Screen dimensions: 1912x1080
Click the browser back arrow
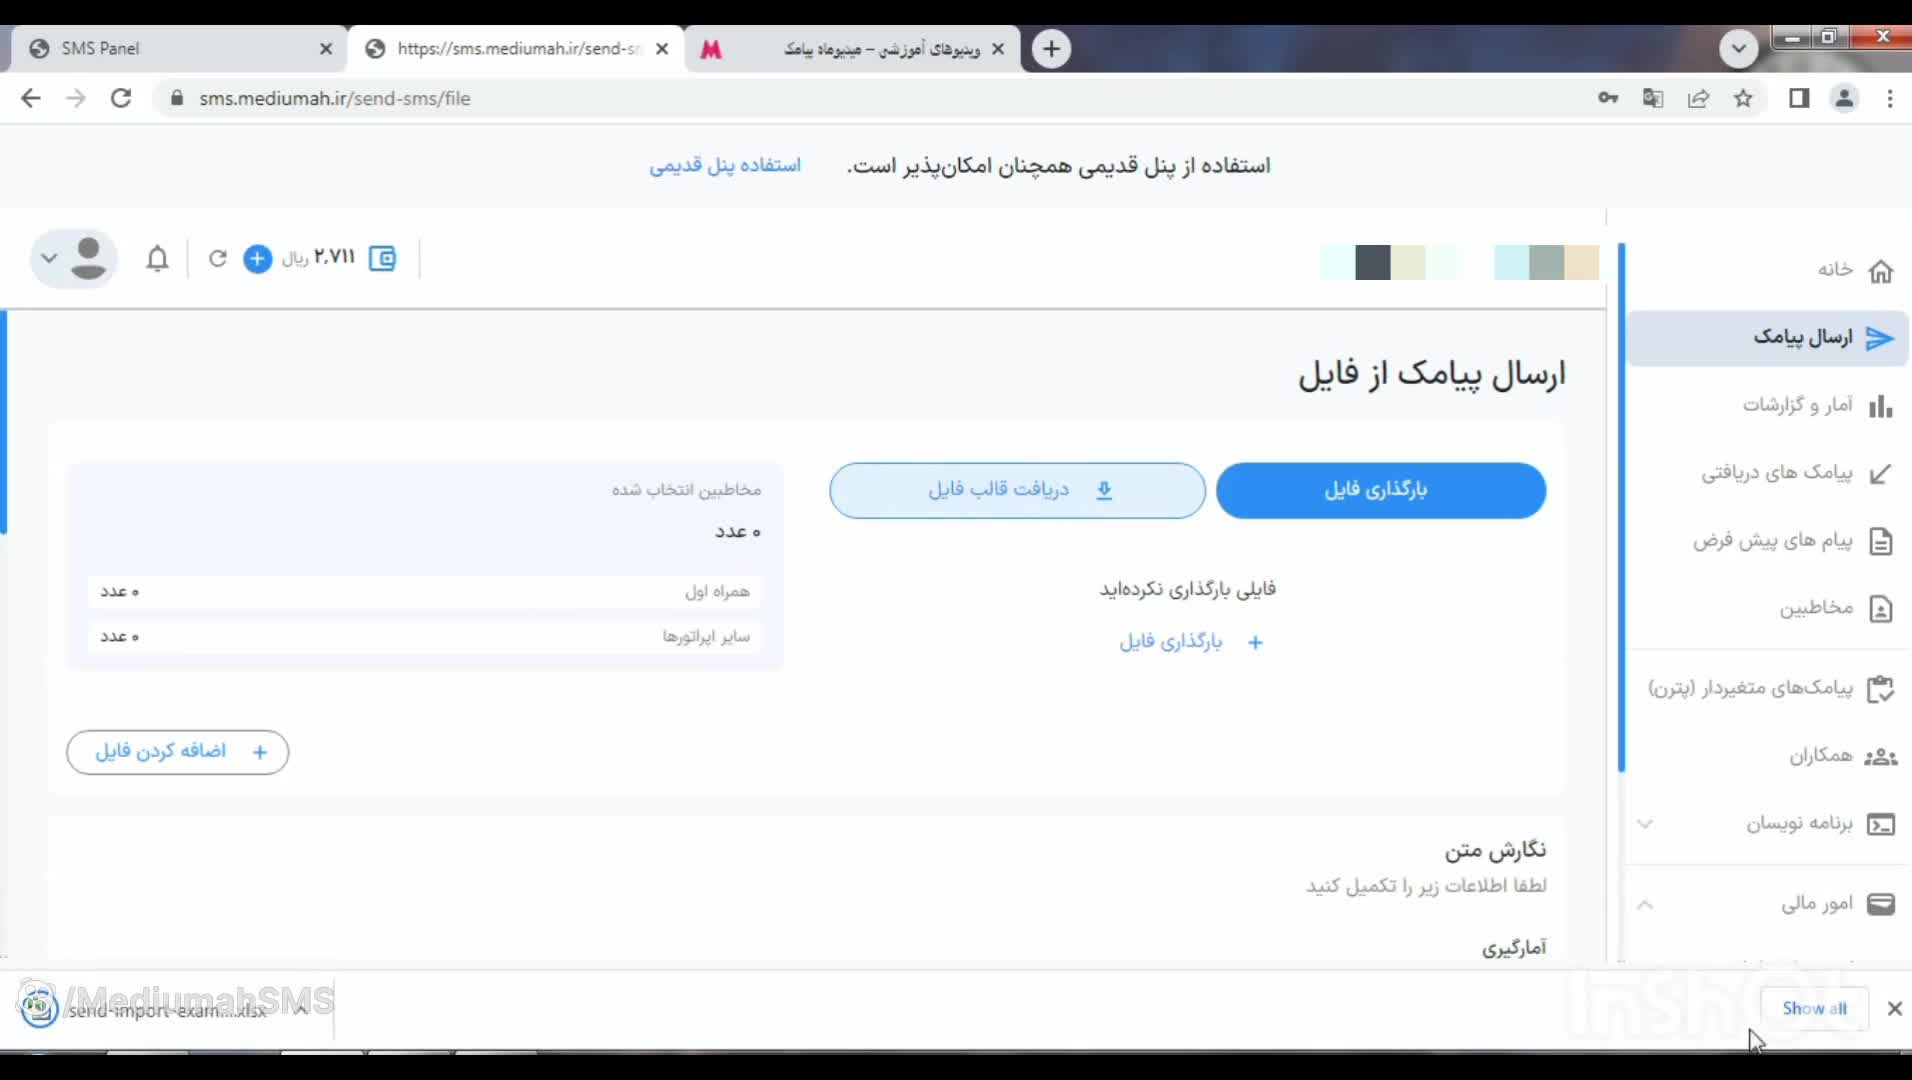click(x=31, y=98)
